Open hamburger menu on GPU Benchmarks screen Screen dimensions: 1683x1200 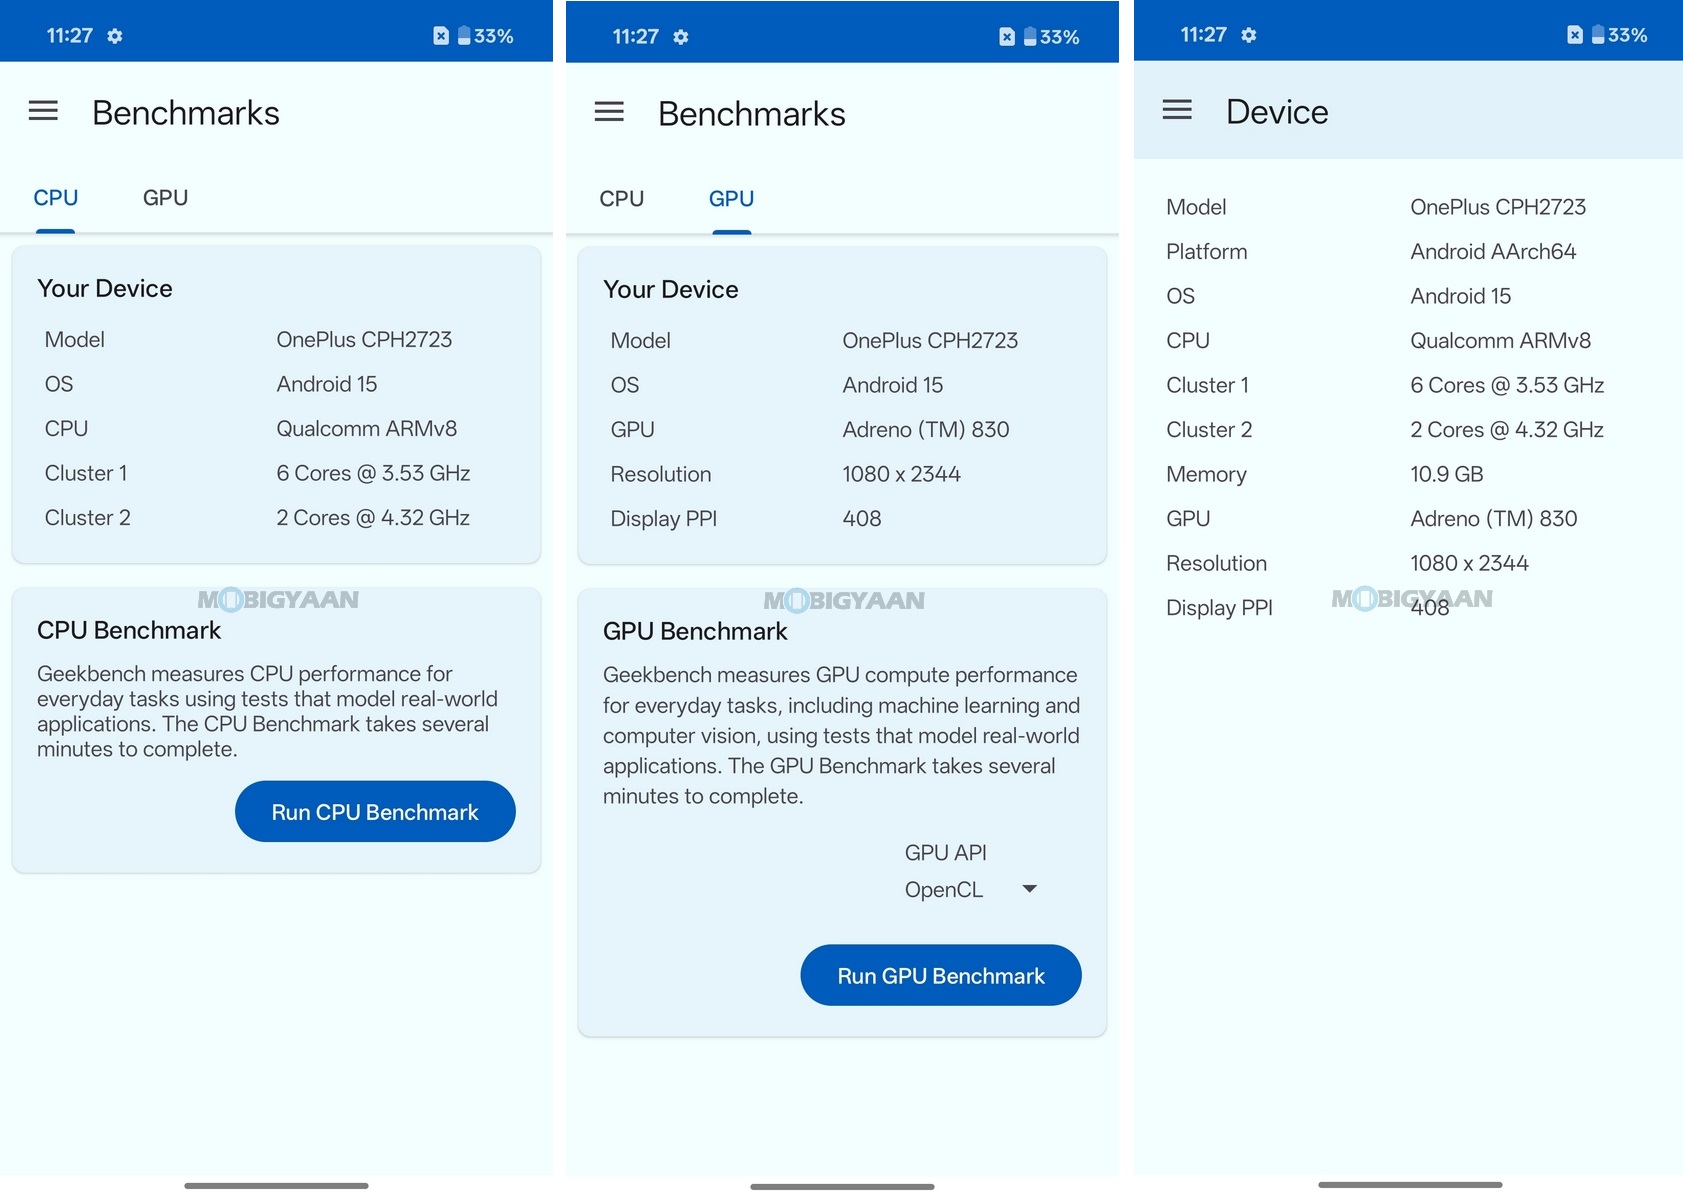click(609, 112)
